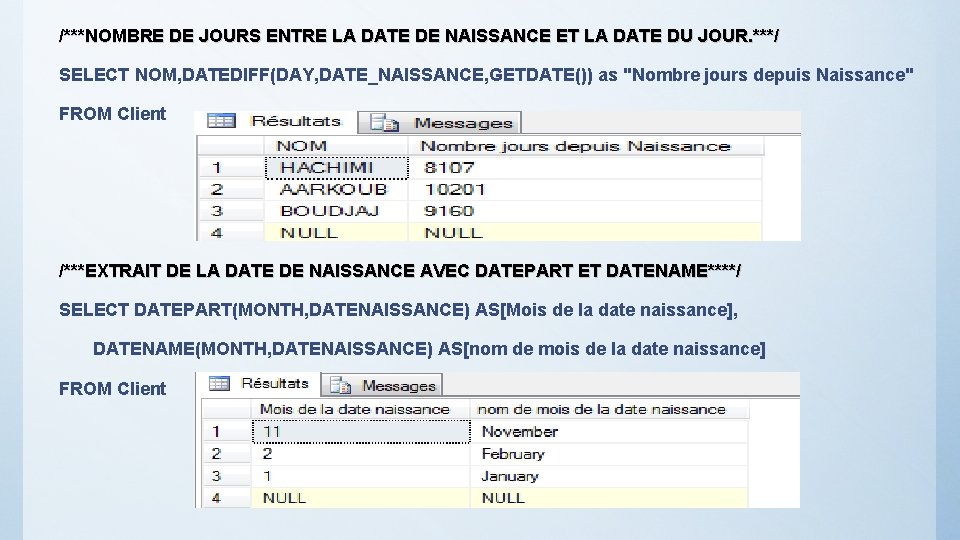This screenshot has height=540, width=960.
Task: Click the grid icon of lower Résultats tab
Action: (x=219, y=384)
